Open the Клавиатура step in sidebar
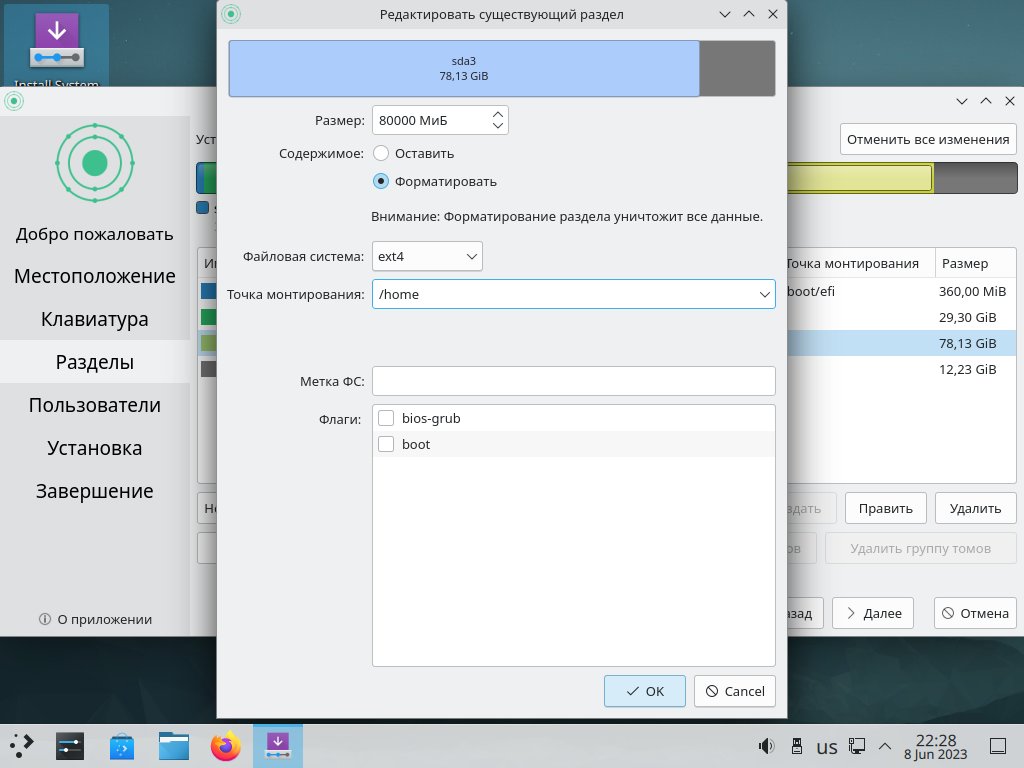This screenshot has width=1024, height=768. click(95, 319)
